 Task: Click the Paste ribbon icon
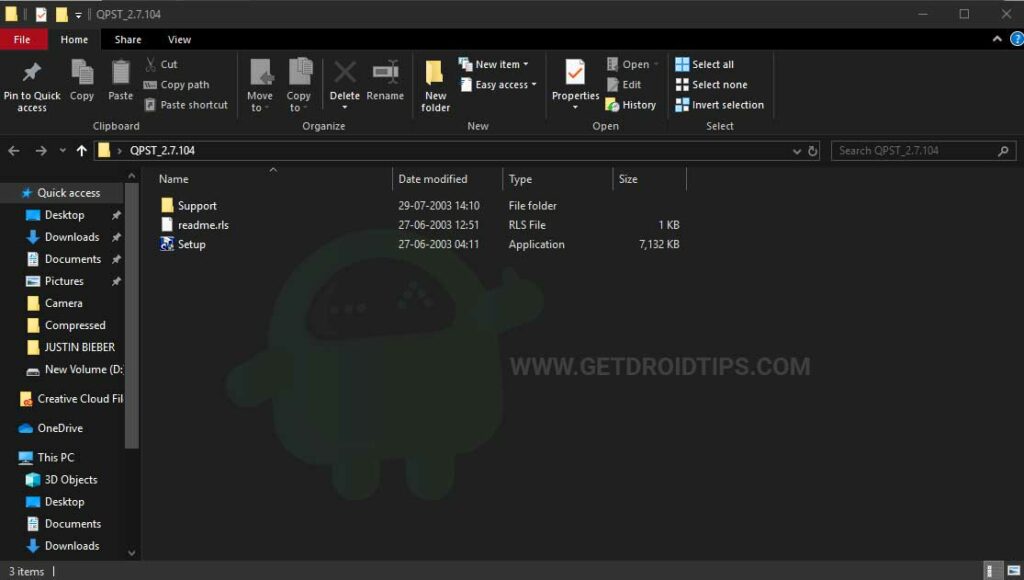[120, 72]
